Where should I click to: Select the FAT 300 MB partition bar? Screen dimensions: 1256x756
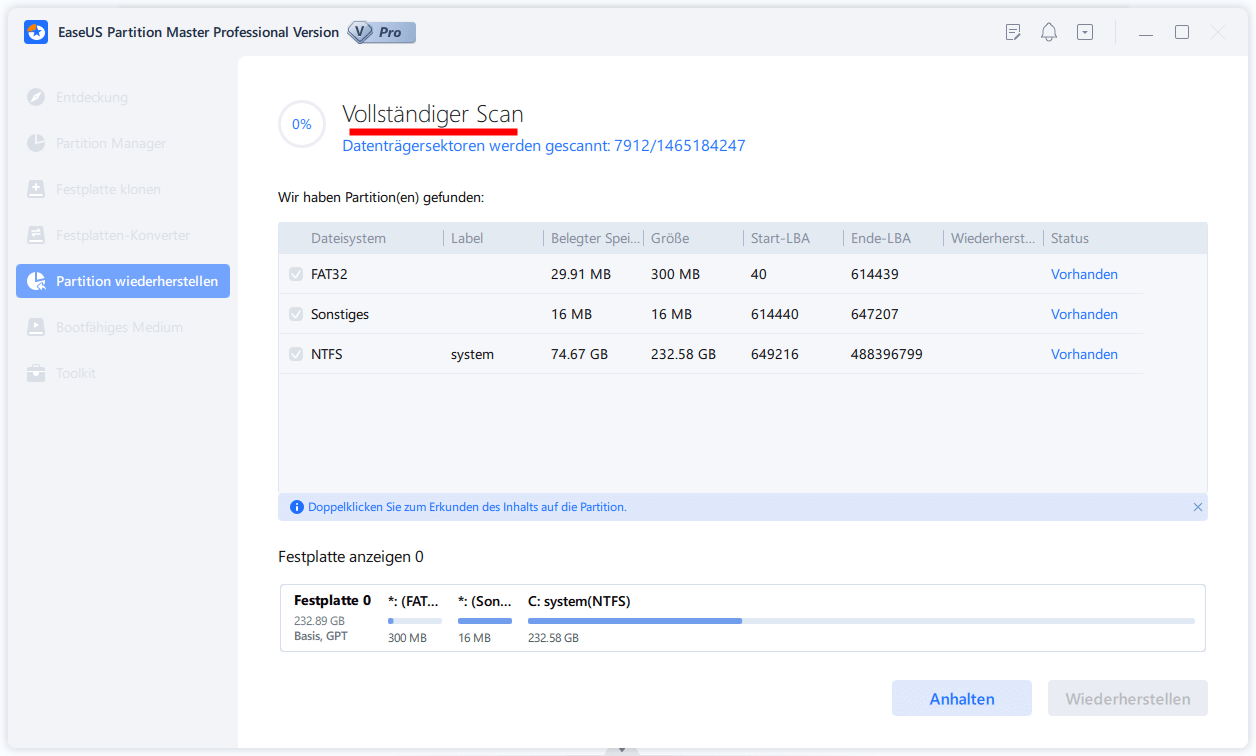click(x=415, y=620)
